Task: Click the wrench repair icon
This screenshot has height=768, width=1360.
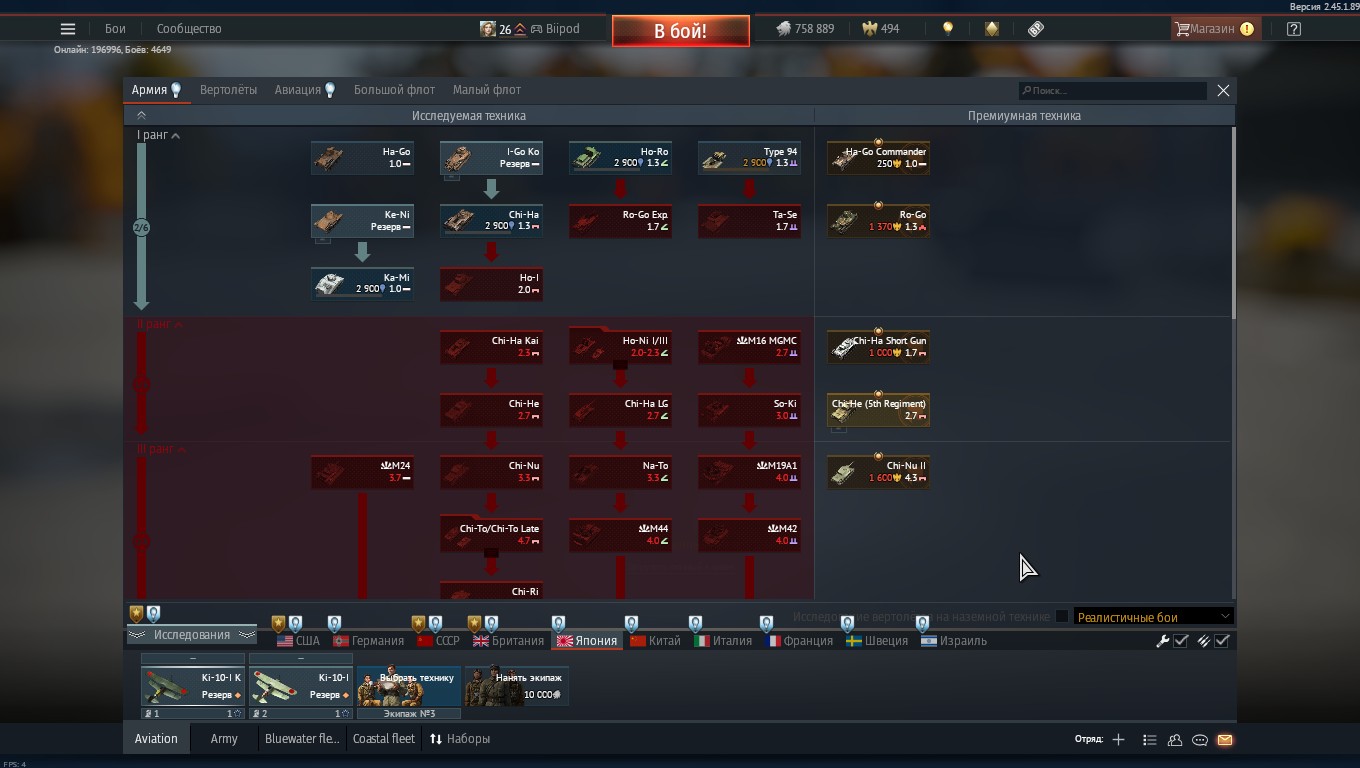Action: [x=1163, y=641]
